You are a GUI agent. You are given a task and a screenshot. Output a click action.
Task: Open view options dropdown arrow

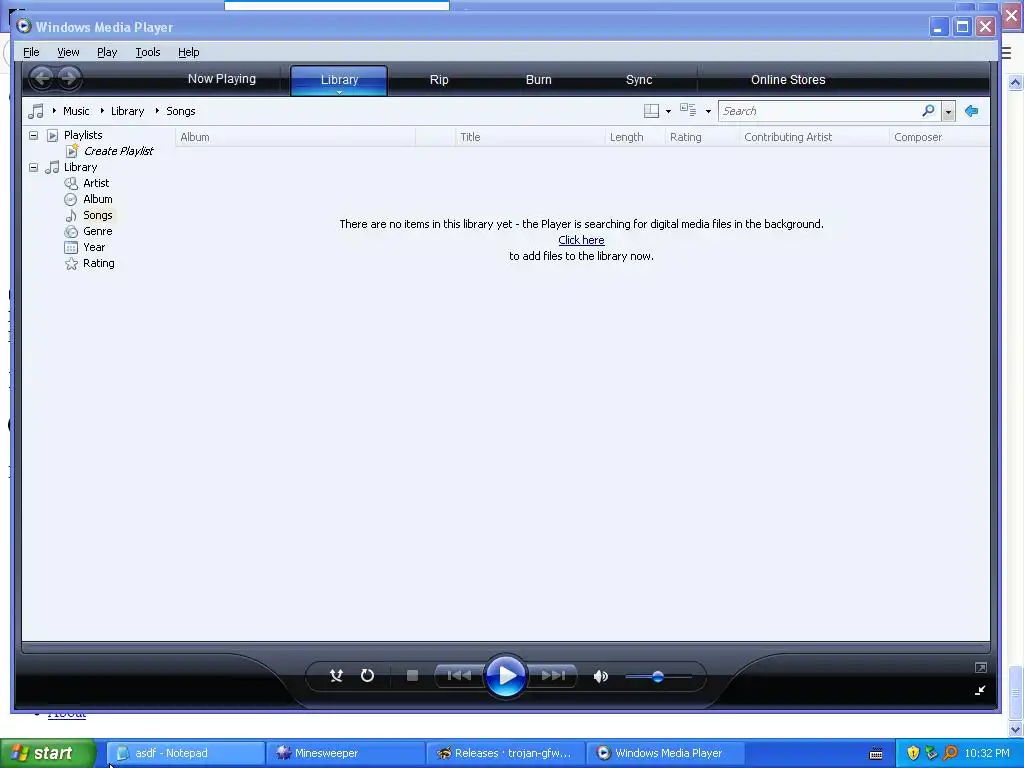pyautogui.click(x=708, y=112)
